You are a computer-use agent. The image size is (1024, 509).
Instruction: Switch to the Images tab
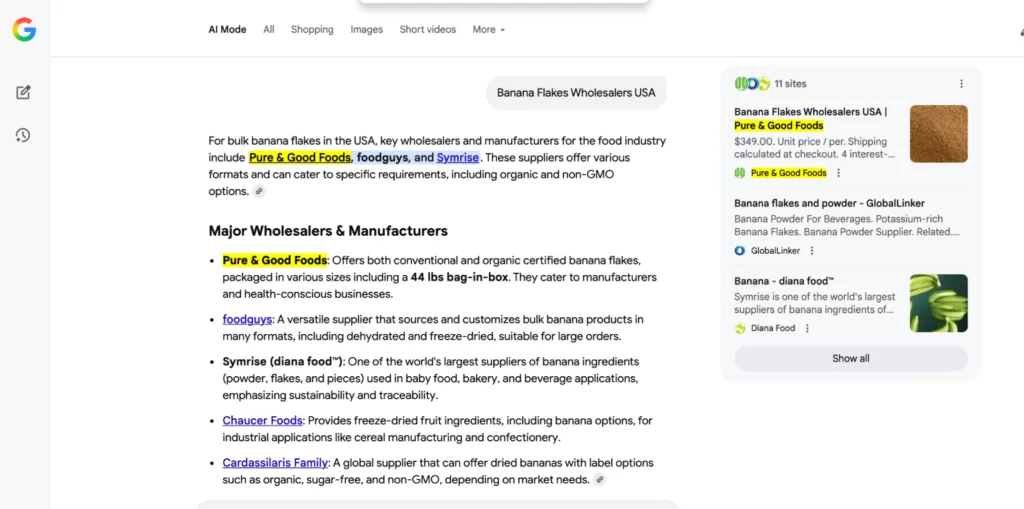pos(366,29)
